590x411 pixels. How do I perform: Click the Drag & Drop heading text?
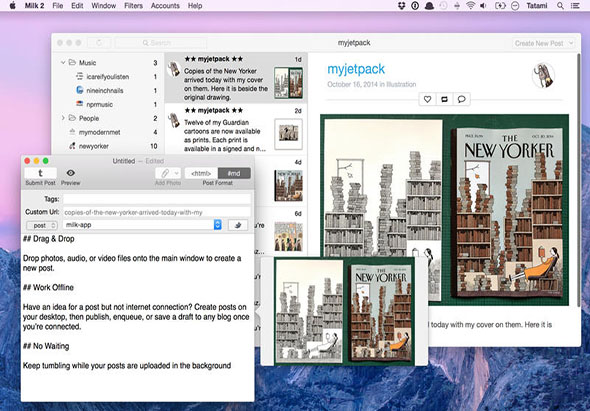pos(49,239)
